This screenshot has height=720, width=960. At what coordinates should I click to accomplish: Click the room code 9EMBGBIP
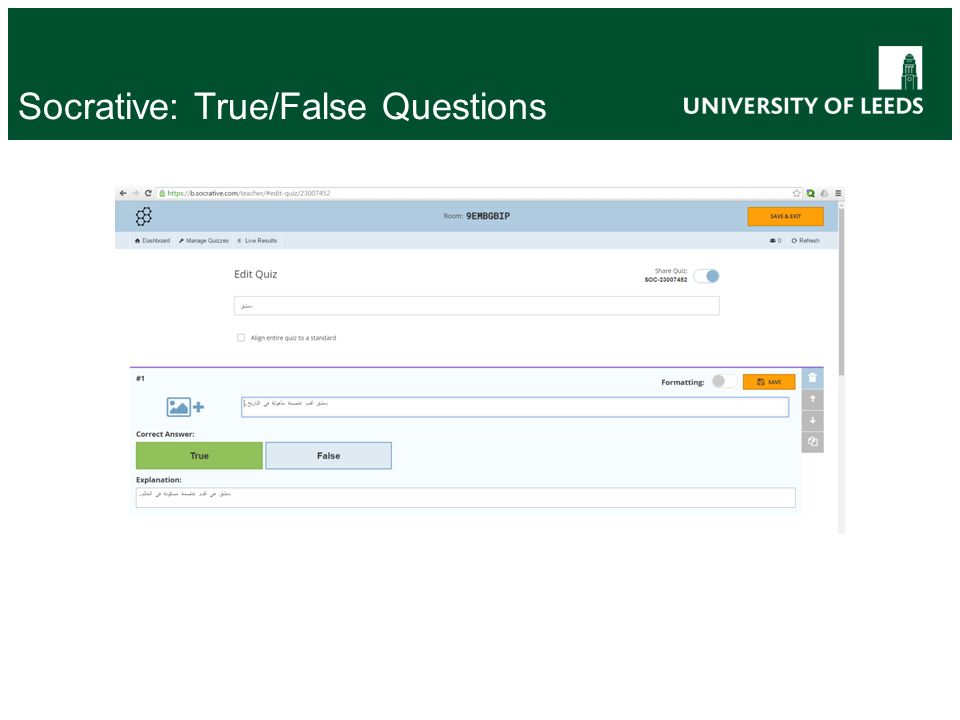pos(488,216)
